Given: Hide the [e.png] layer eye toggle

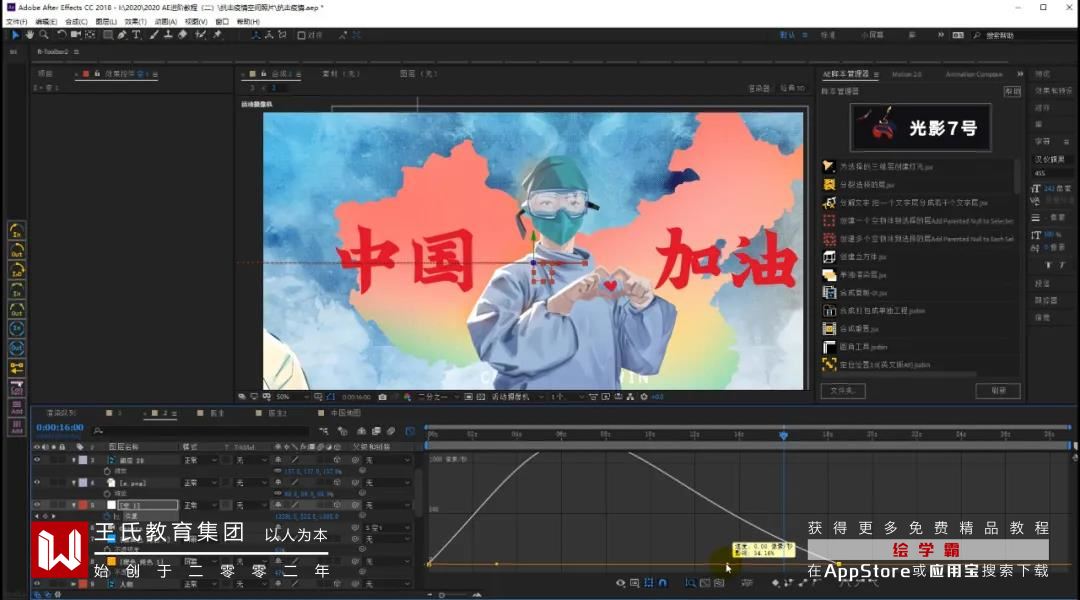Looking at the screenshot, I should pos(37,482).
